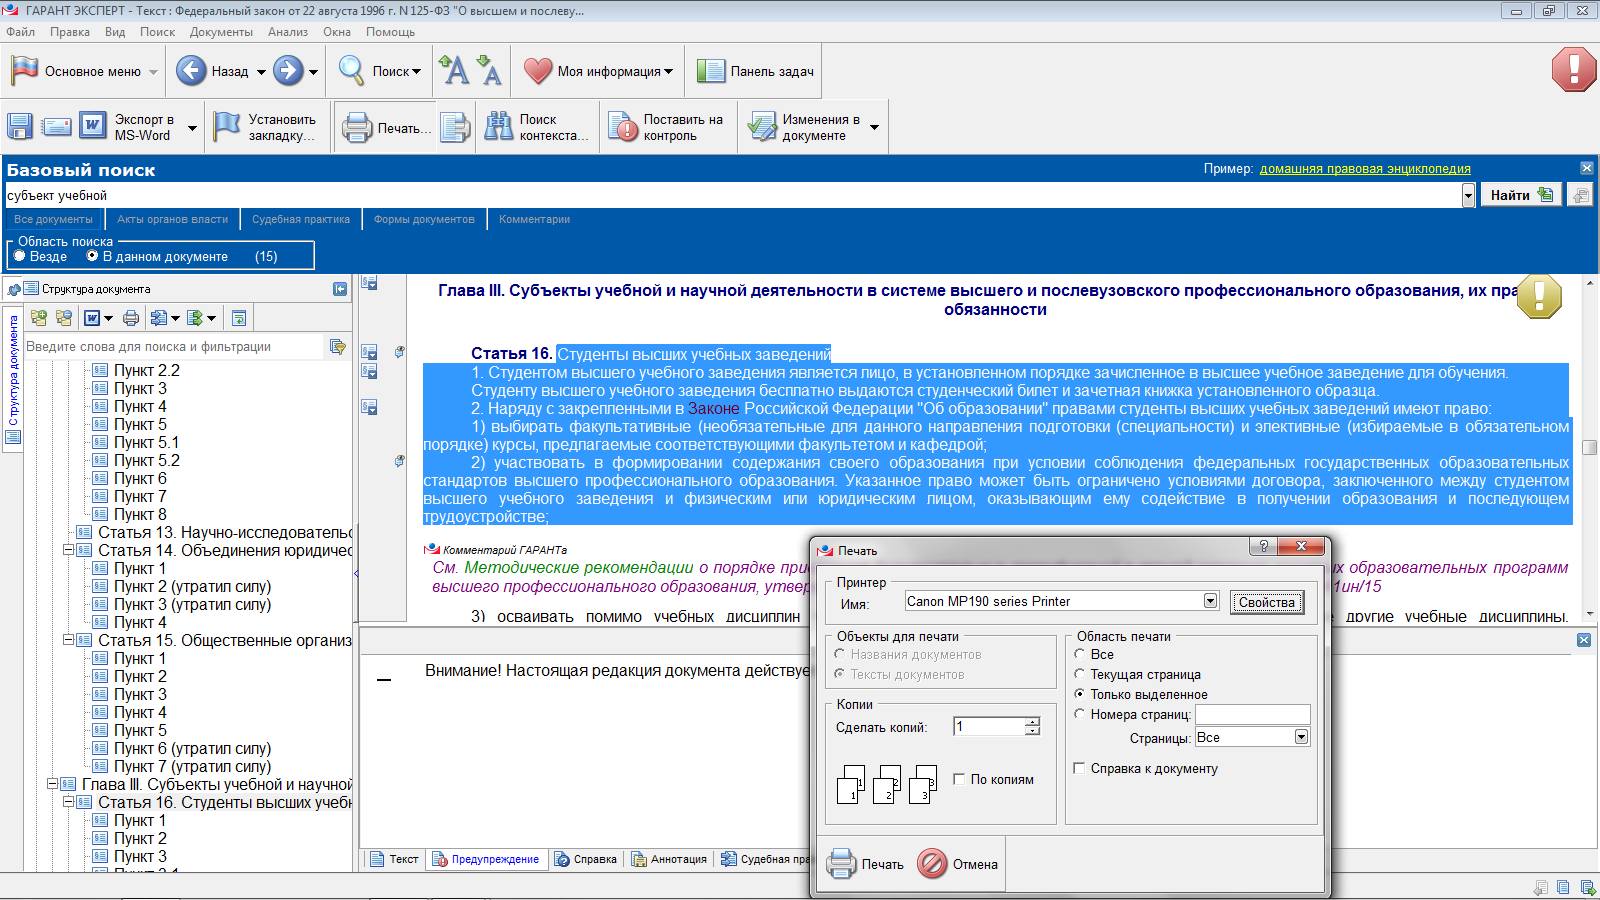Click the save document floppy disk icon
1600x900 pixels.
click(20, 127)
